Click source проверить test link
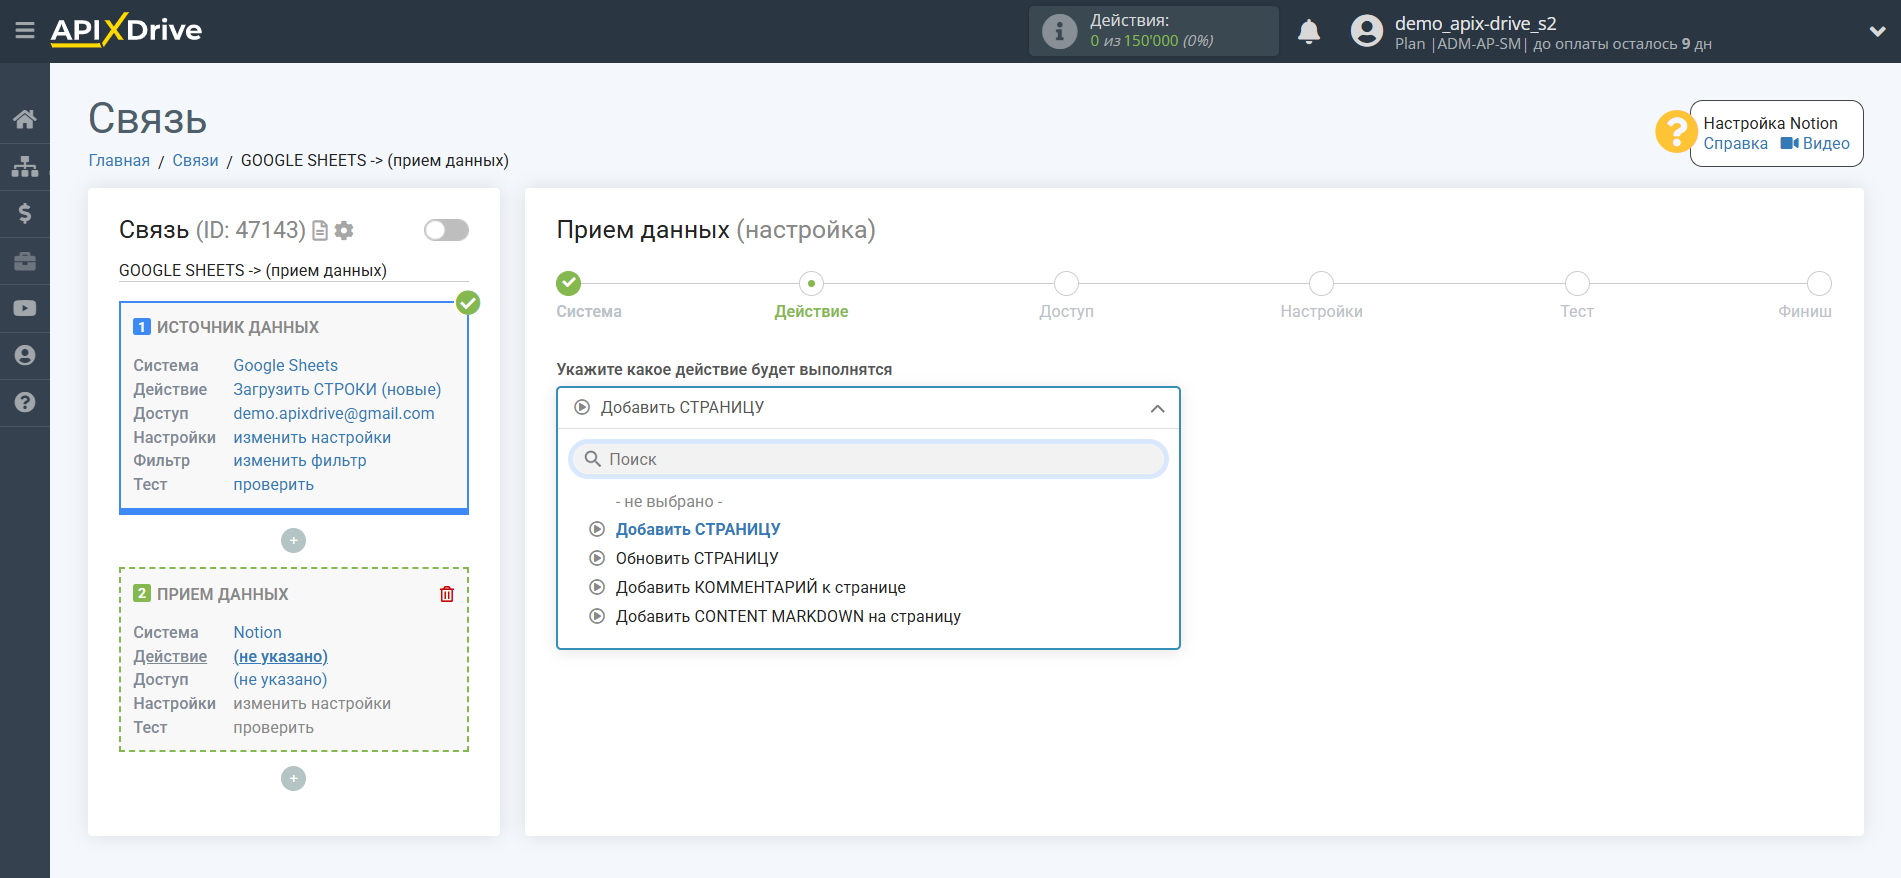The image size is (1901, 878). (x=274, y=485)
